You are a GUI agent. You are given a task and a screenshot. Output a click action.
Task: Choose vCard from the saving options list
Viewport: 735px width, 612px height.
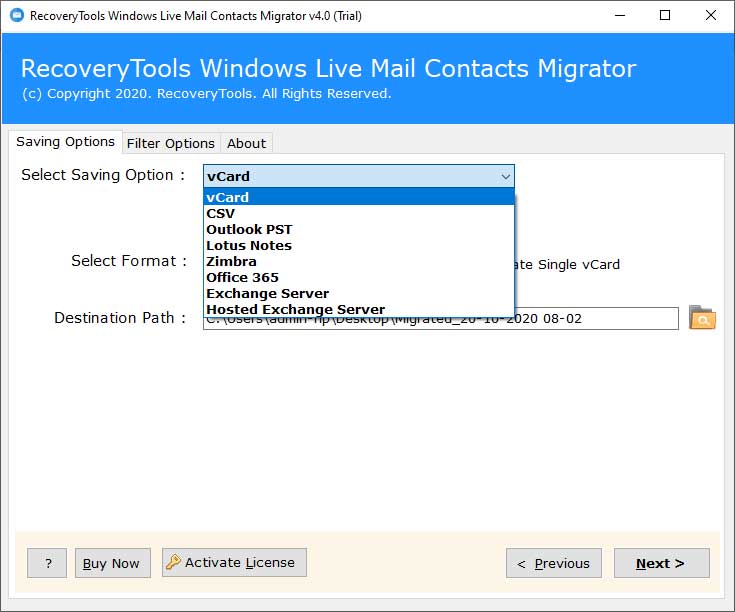pyautogui.click(x=359, y=197)
